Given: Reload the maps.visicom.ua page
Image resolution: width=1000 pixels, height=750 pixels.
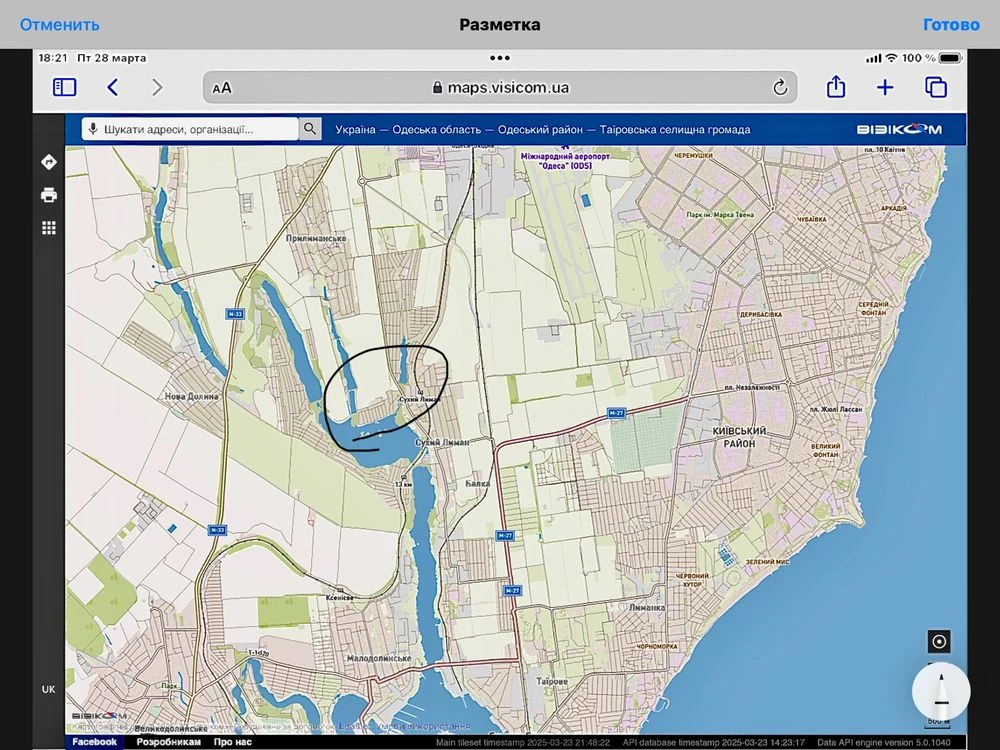Looking at the screenshot, I should click(779, 87).
